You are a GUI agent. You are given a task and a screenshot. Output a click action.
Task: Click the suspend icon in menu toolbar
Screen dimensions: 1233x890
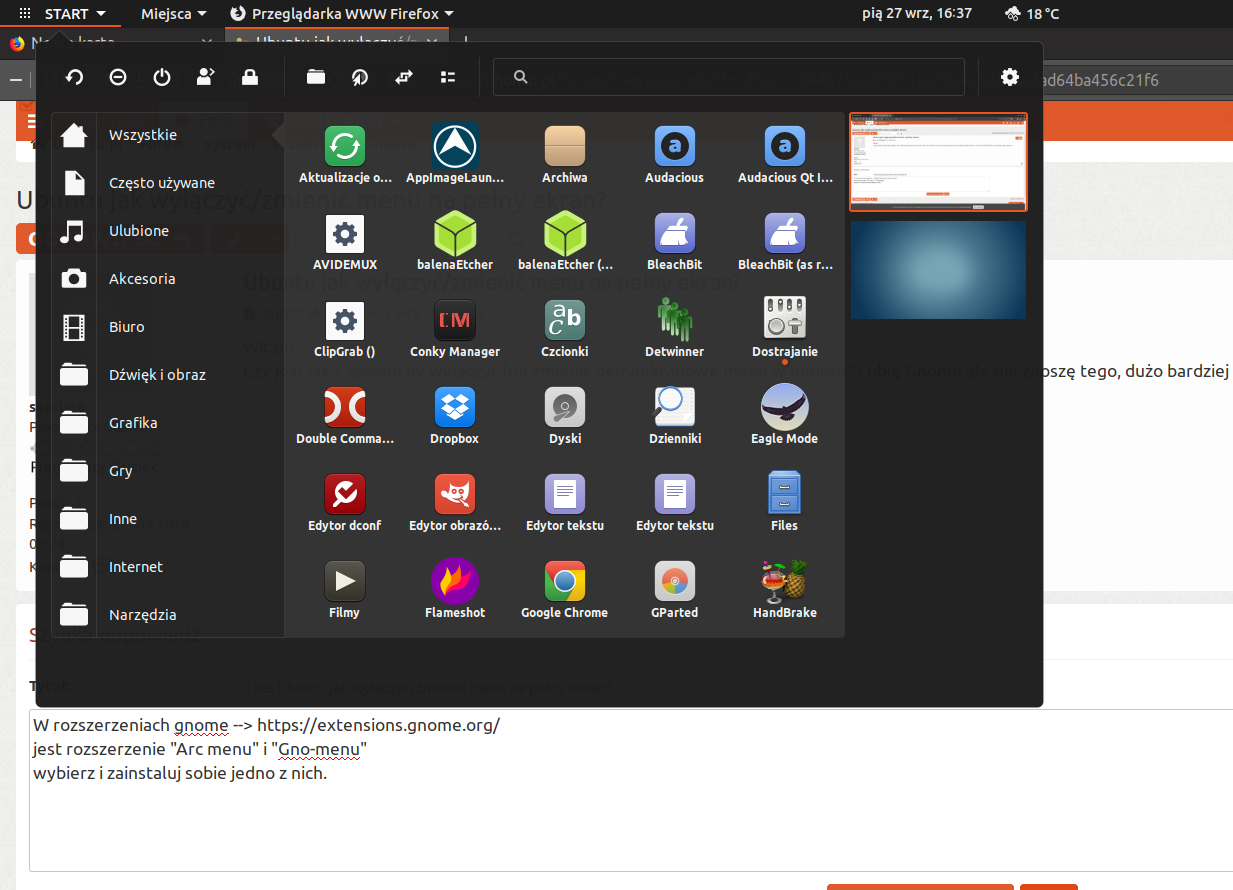pyautogui.click(x=118, y=77)
